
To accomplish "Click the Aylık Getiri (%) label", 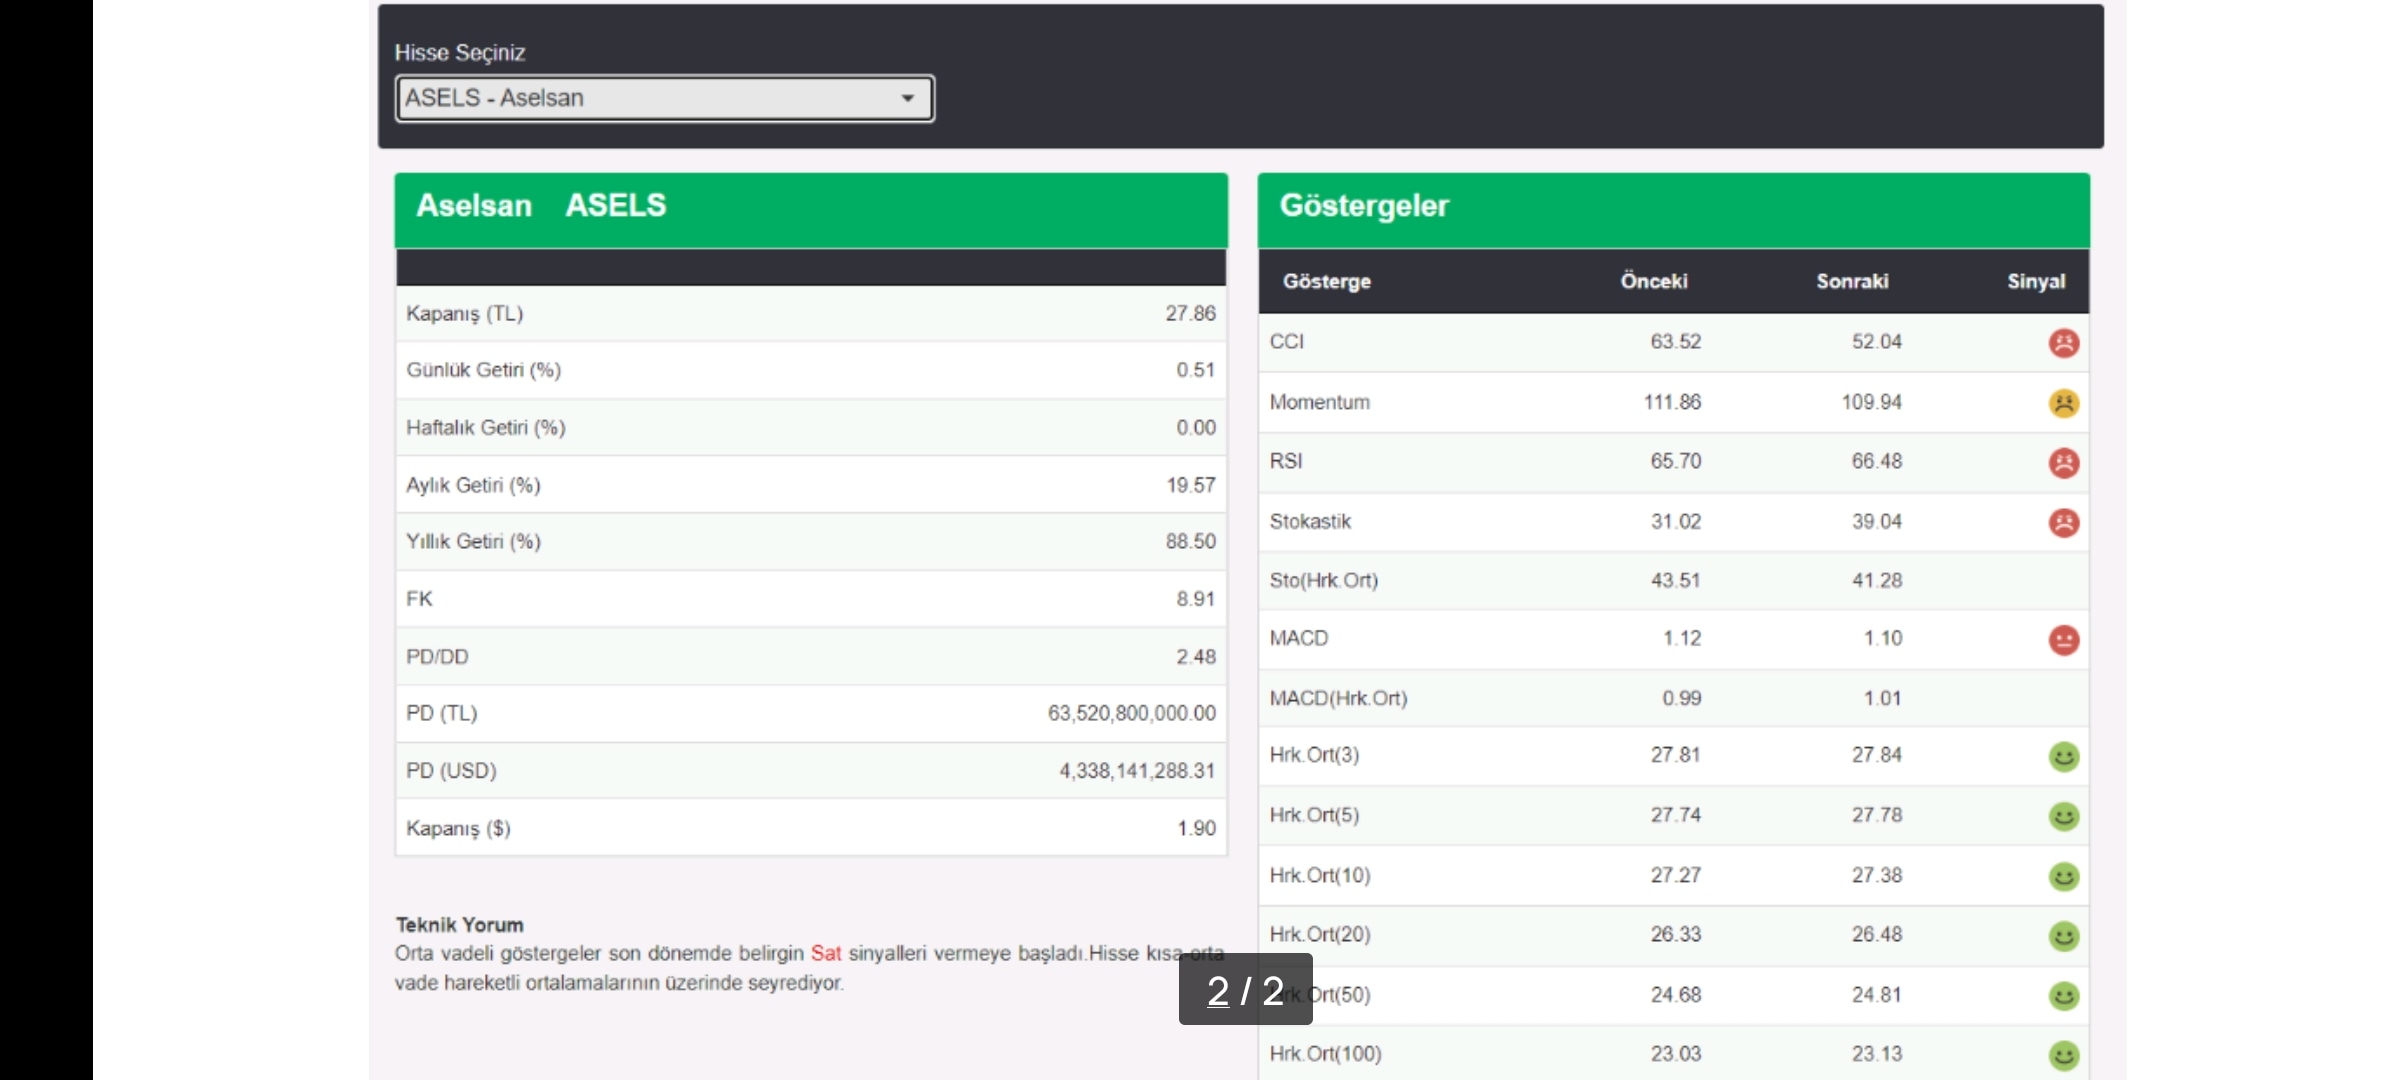I will pos(473,485).
